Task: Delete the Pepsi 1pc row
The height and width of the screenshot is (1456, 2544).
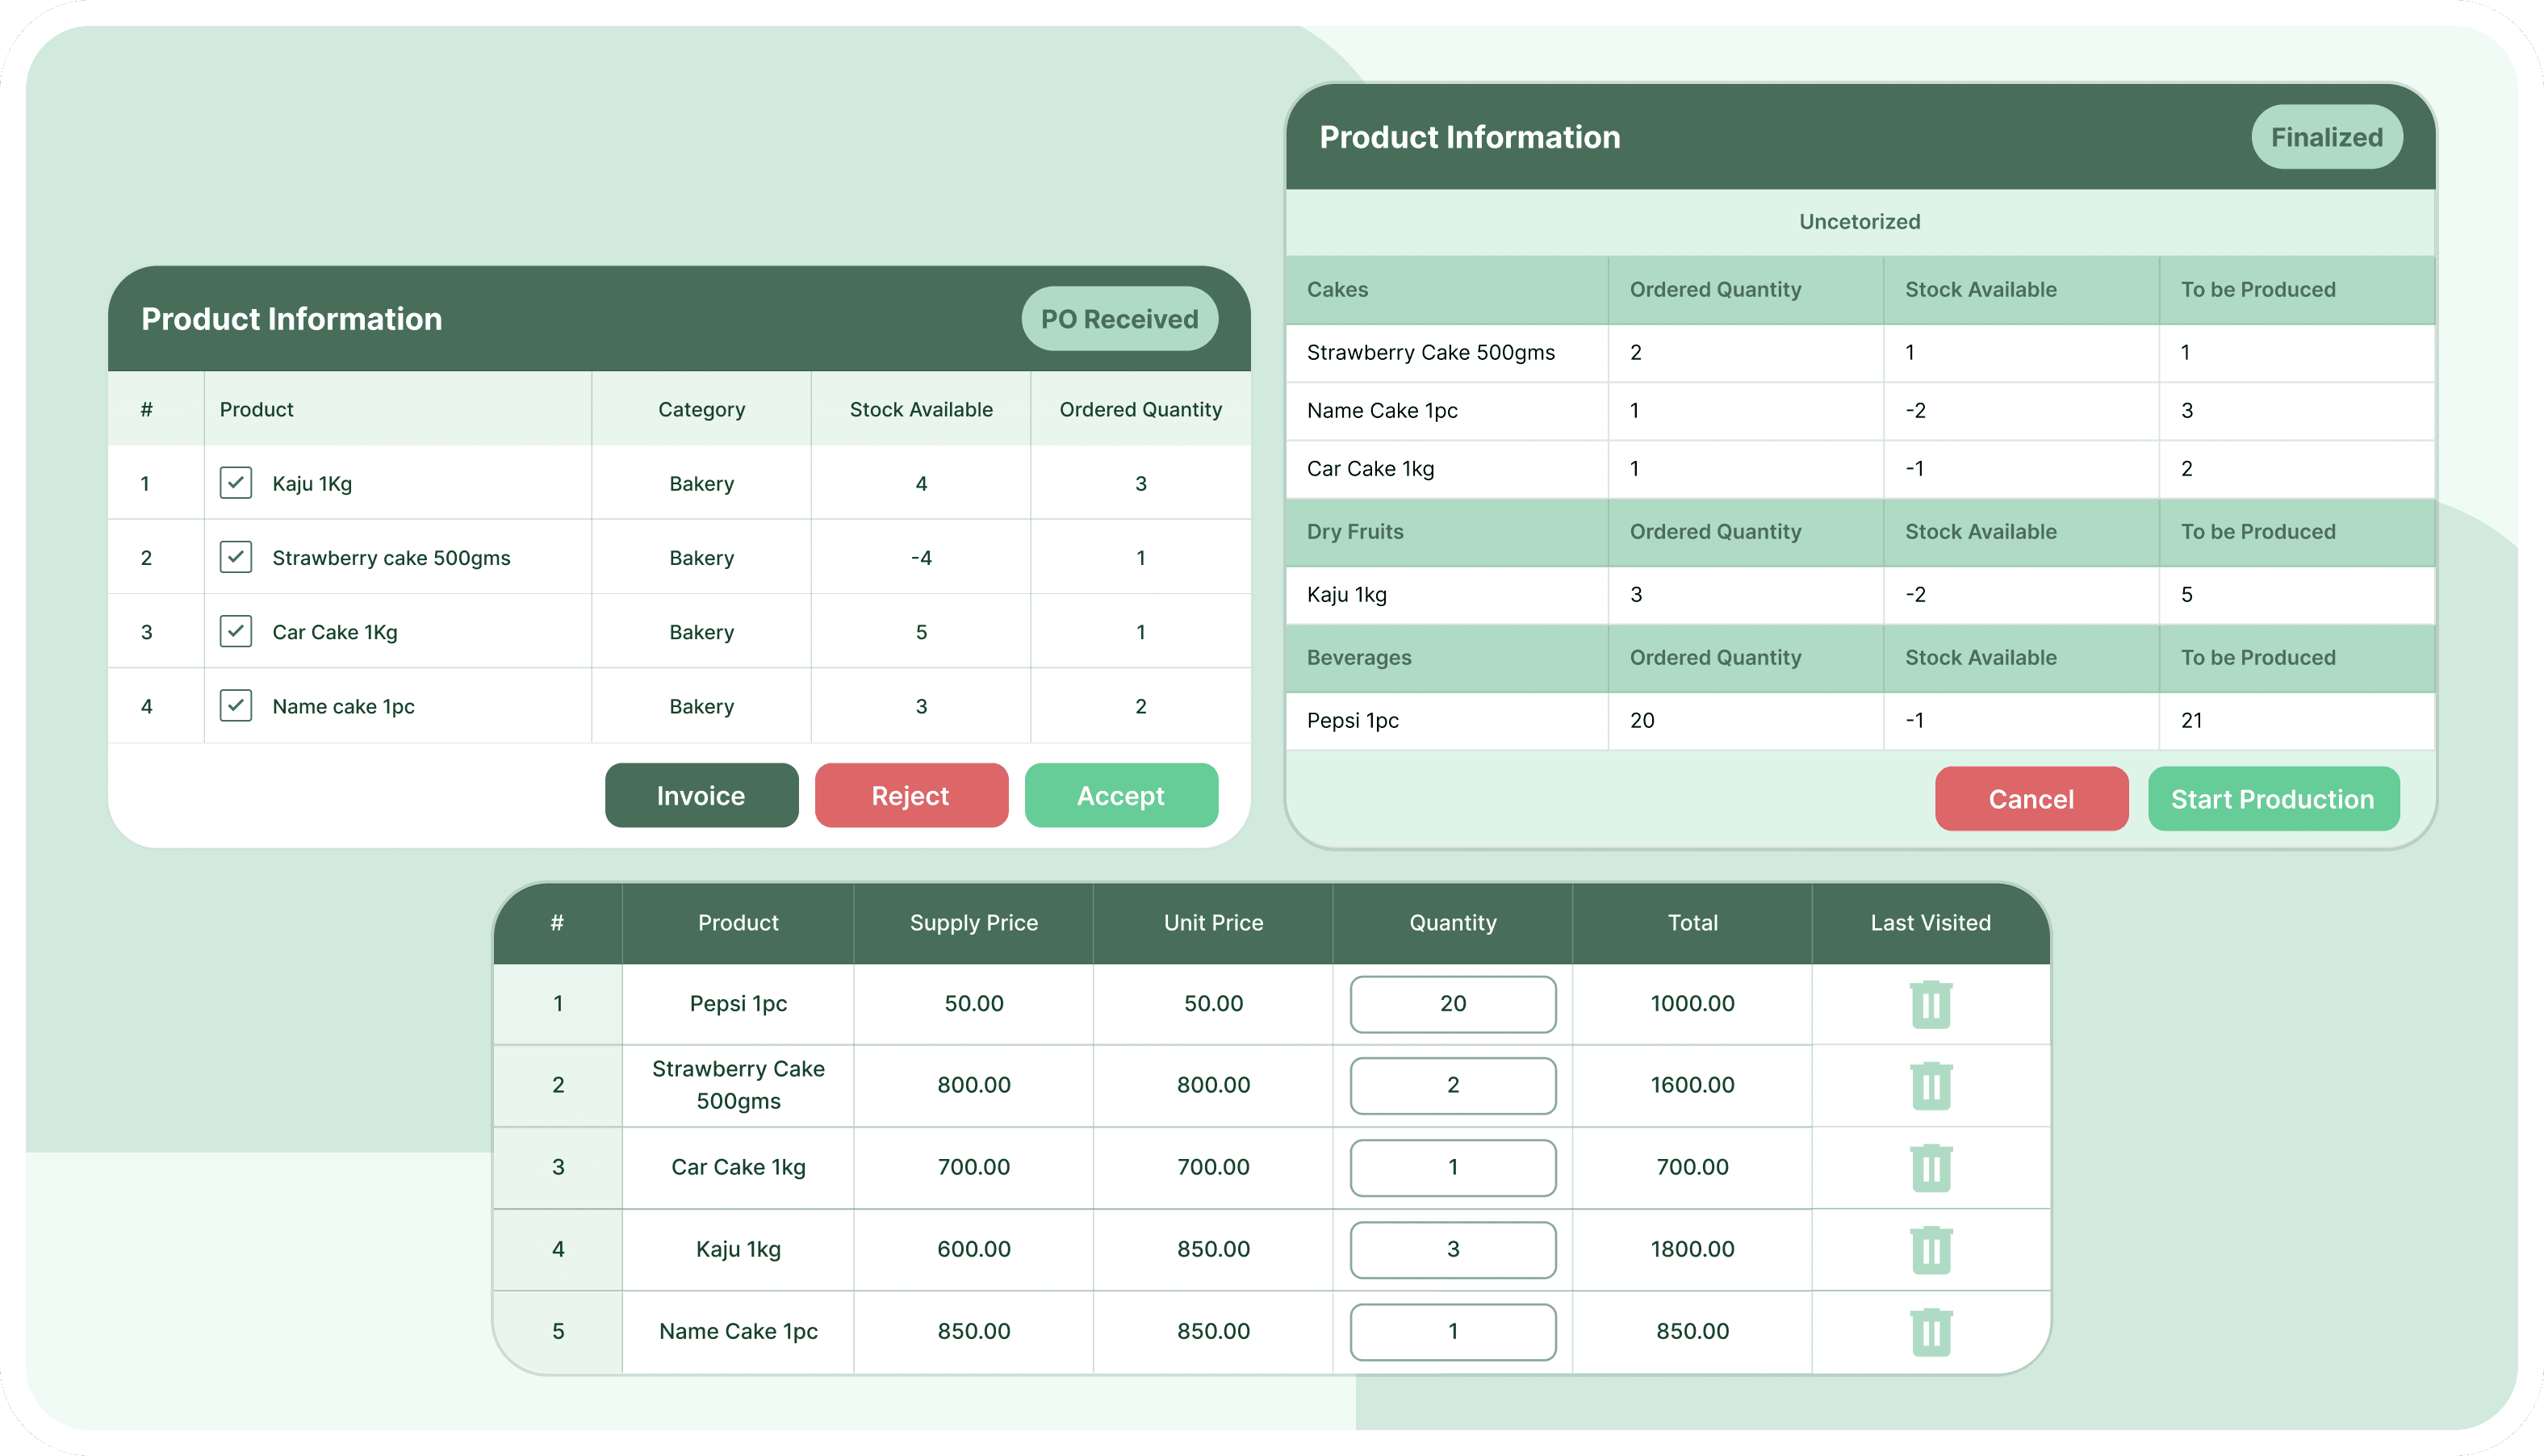Action: [x=1930, y=1004]
